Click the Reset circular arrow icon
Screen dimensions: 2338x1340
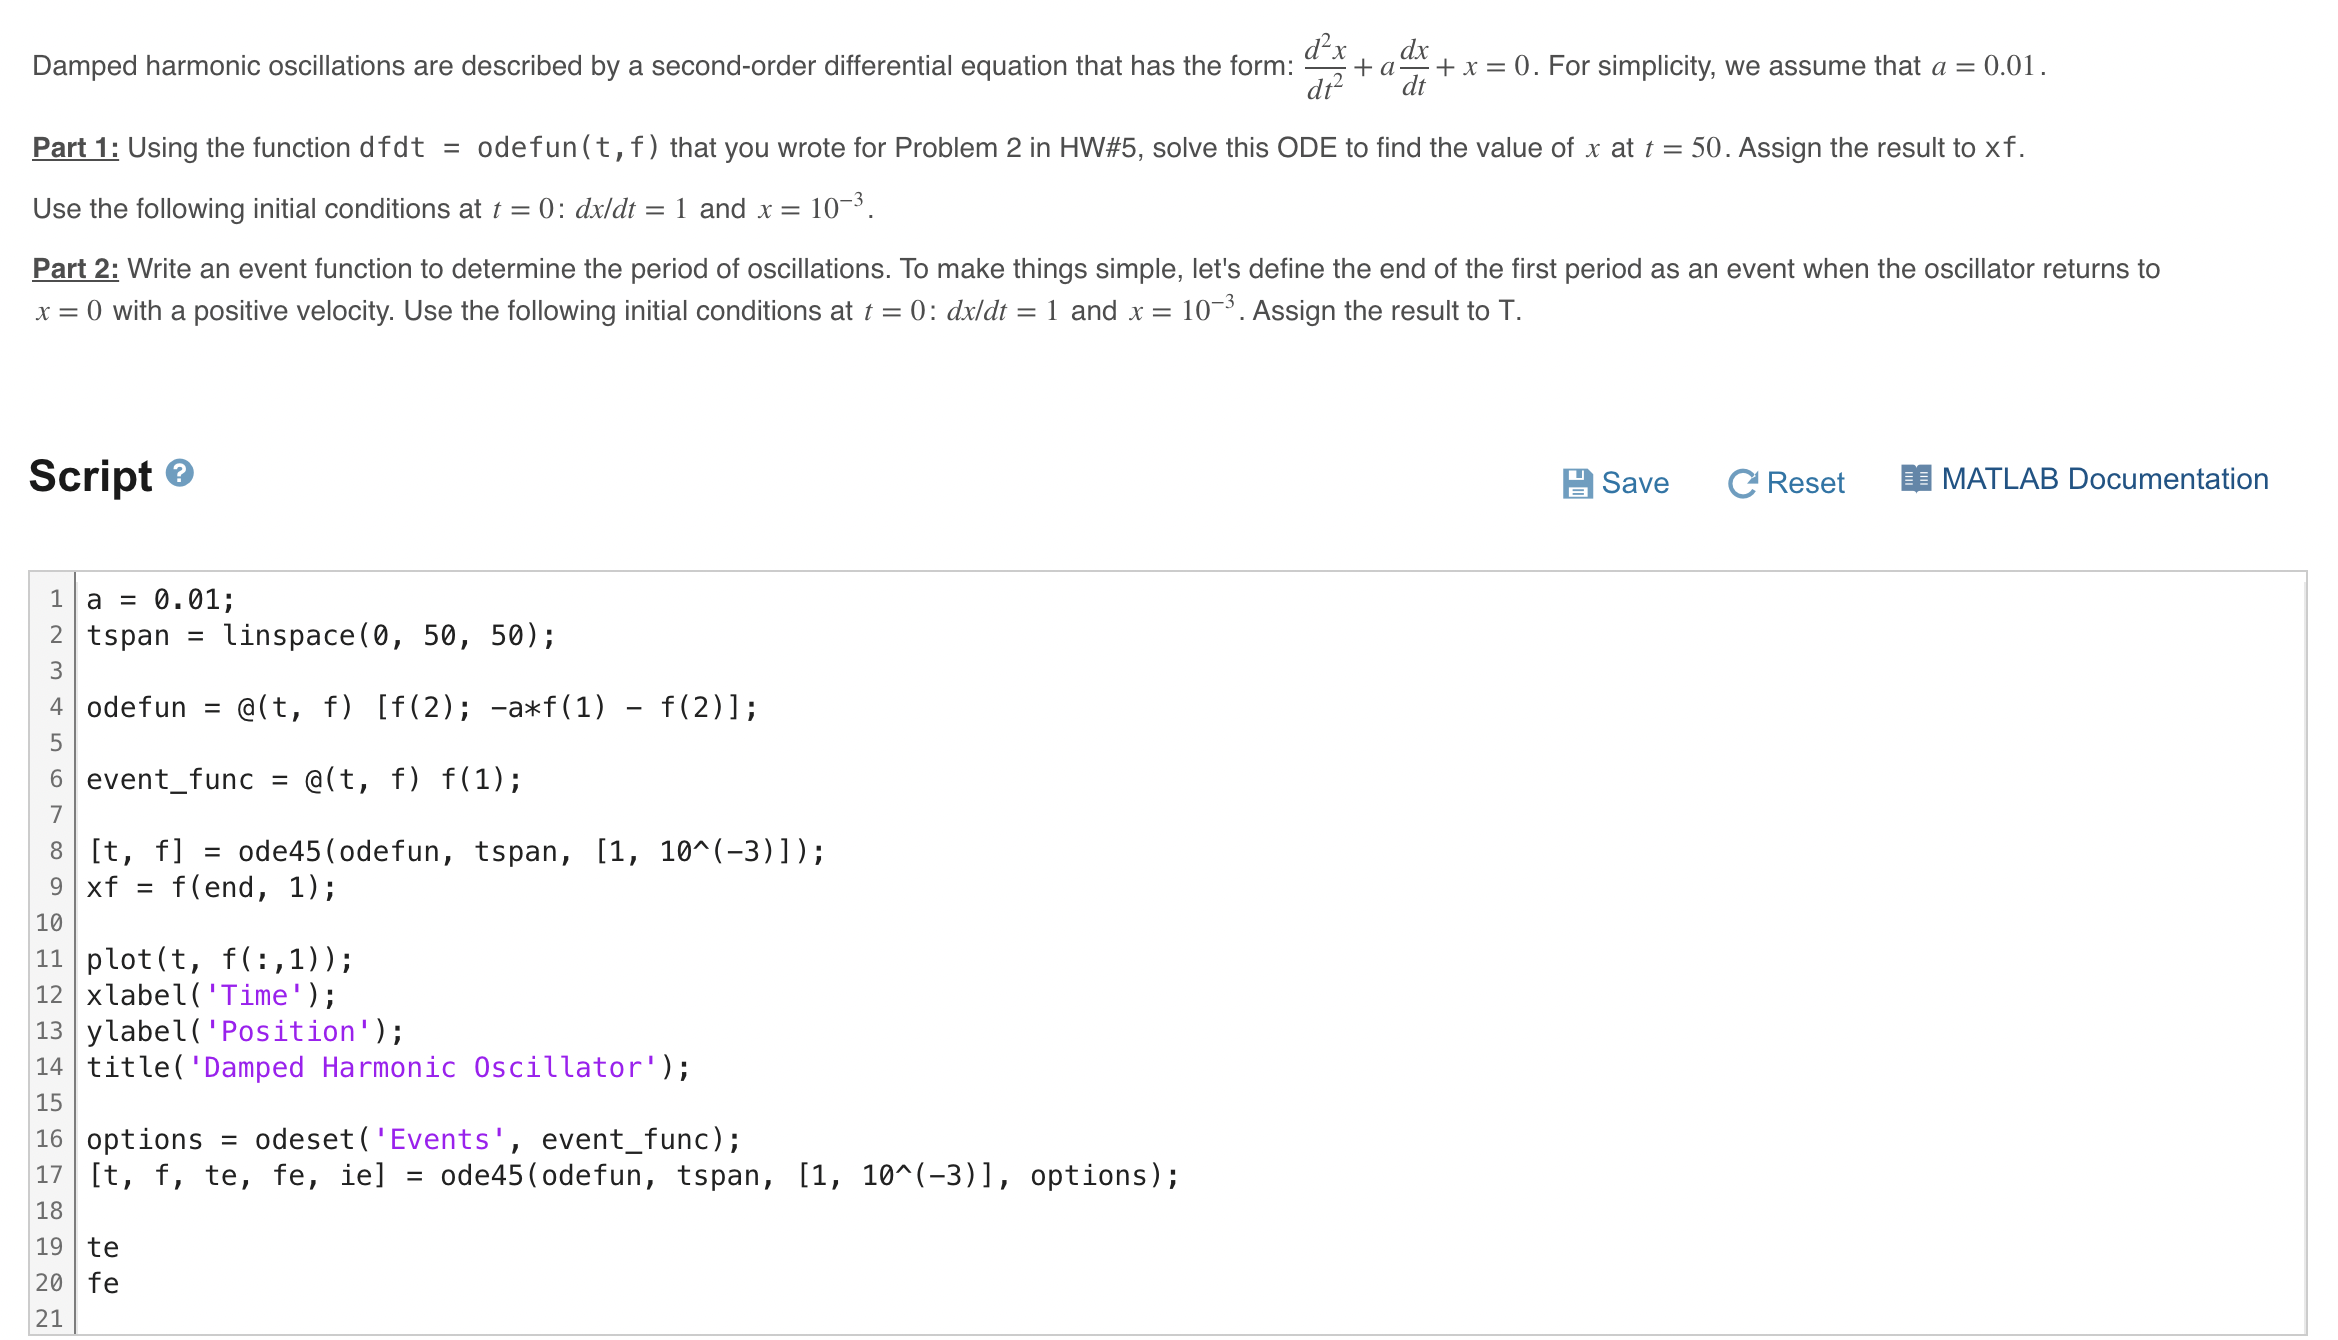pos(1742,482)
